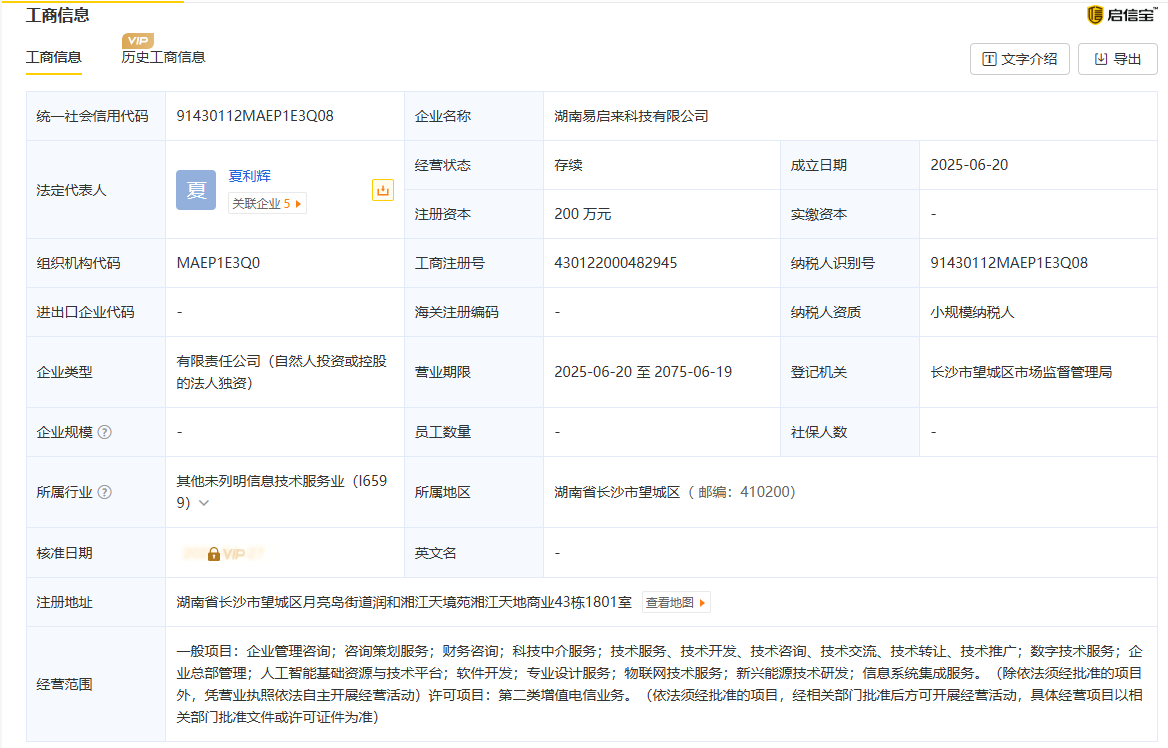The image size is (1168, 748).
Task: Click the 工商注册号 value 430122000482945
Action: tap(615, 263)
